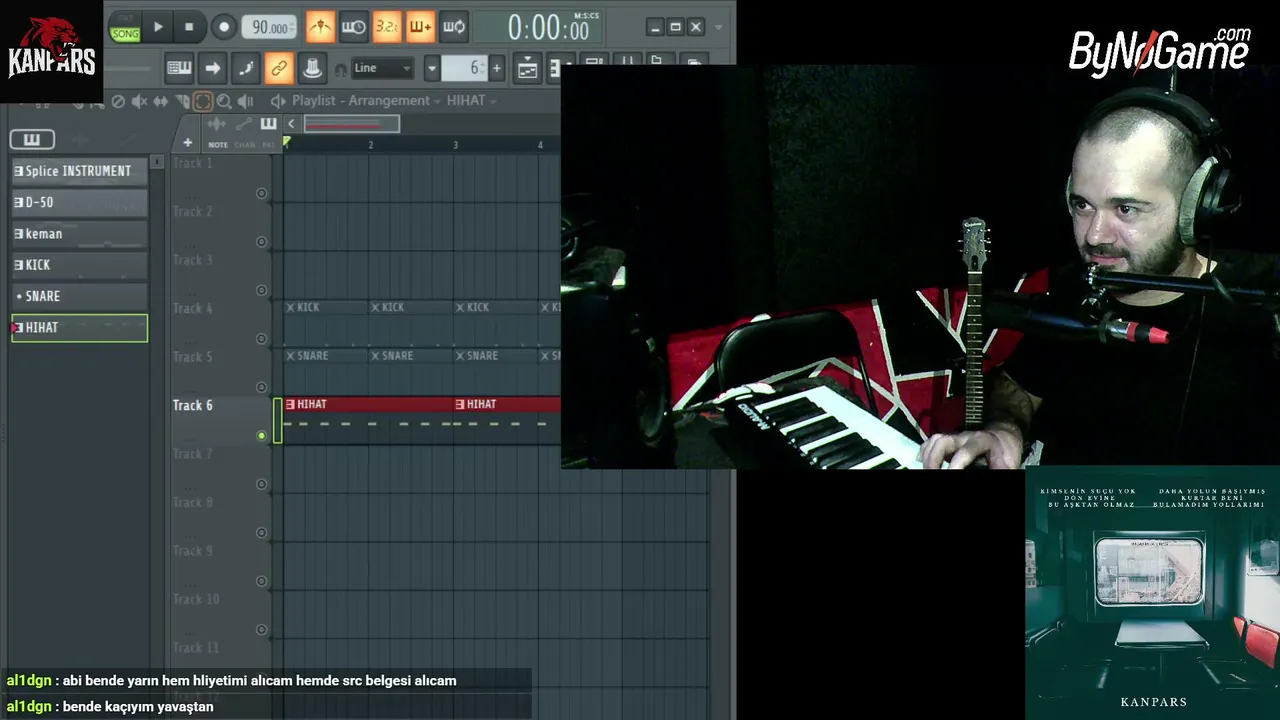
Task: Mute Track 2 with its round toggle
Action: pyautogui.click(x=262, y=242)
